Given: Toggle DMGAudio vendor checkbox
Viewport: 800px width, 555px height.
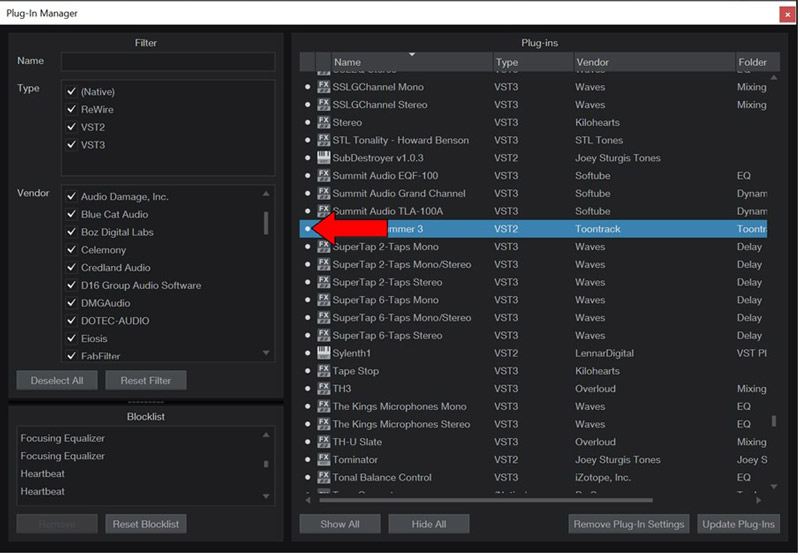Looking at the screenshot, I should pos(71,303).
